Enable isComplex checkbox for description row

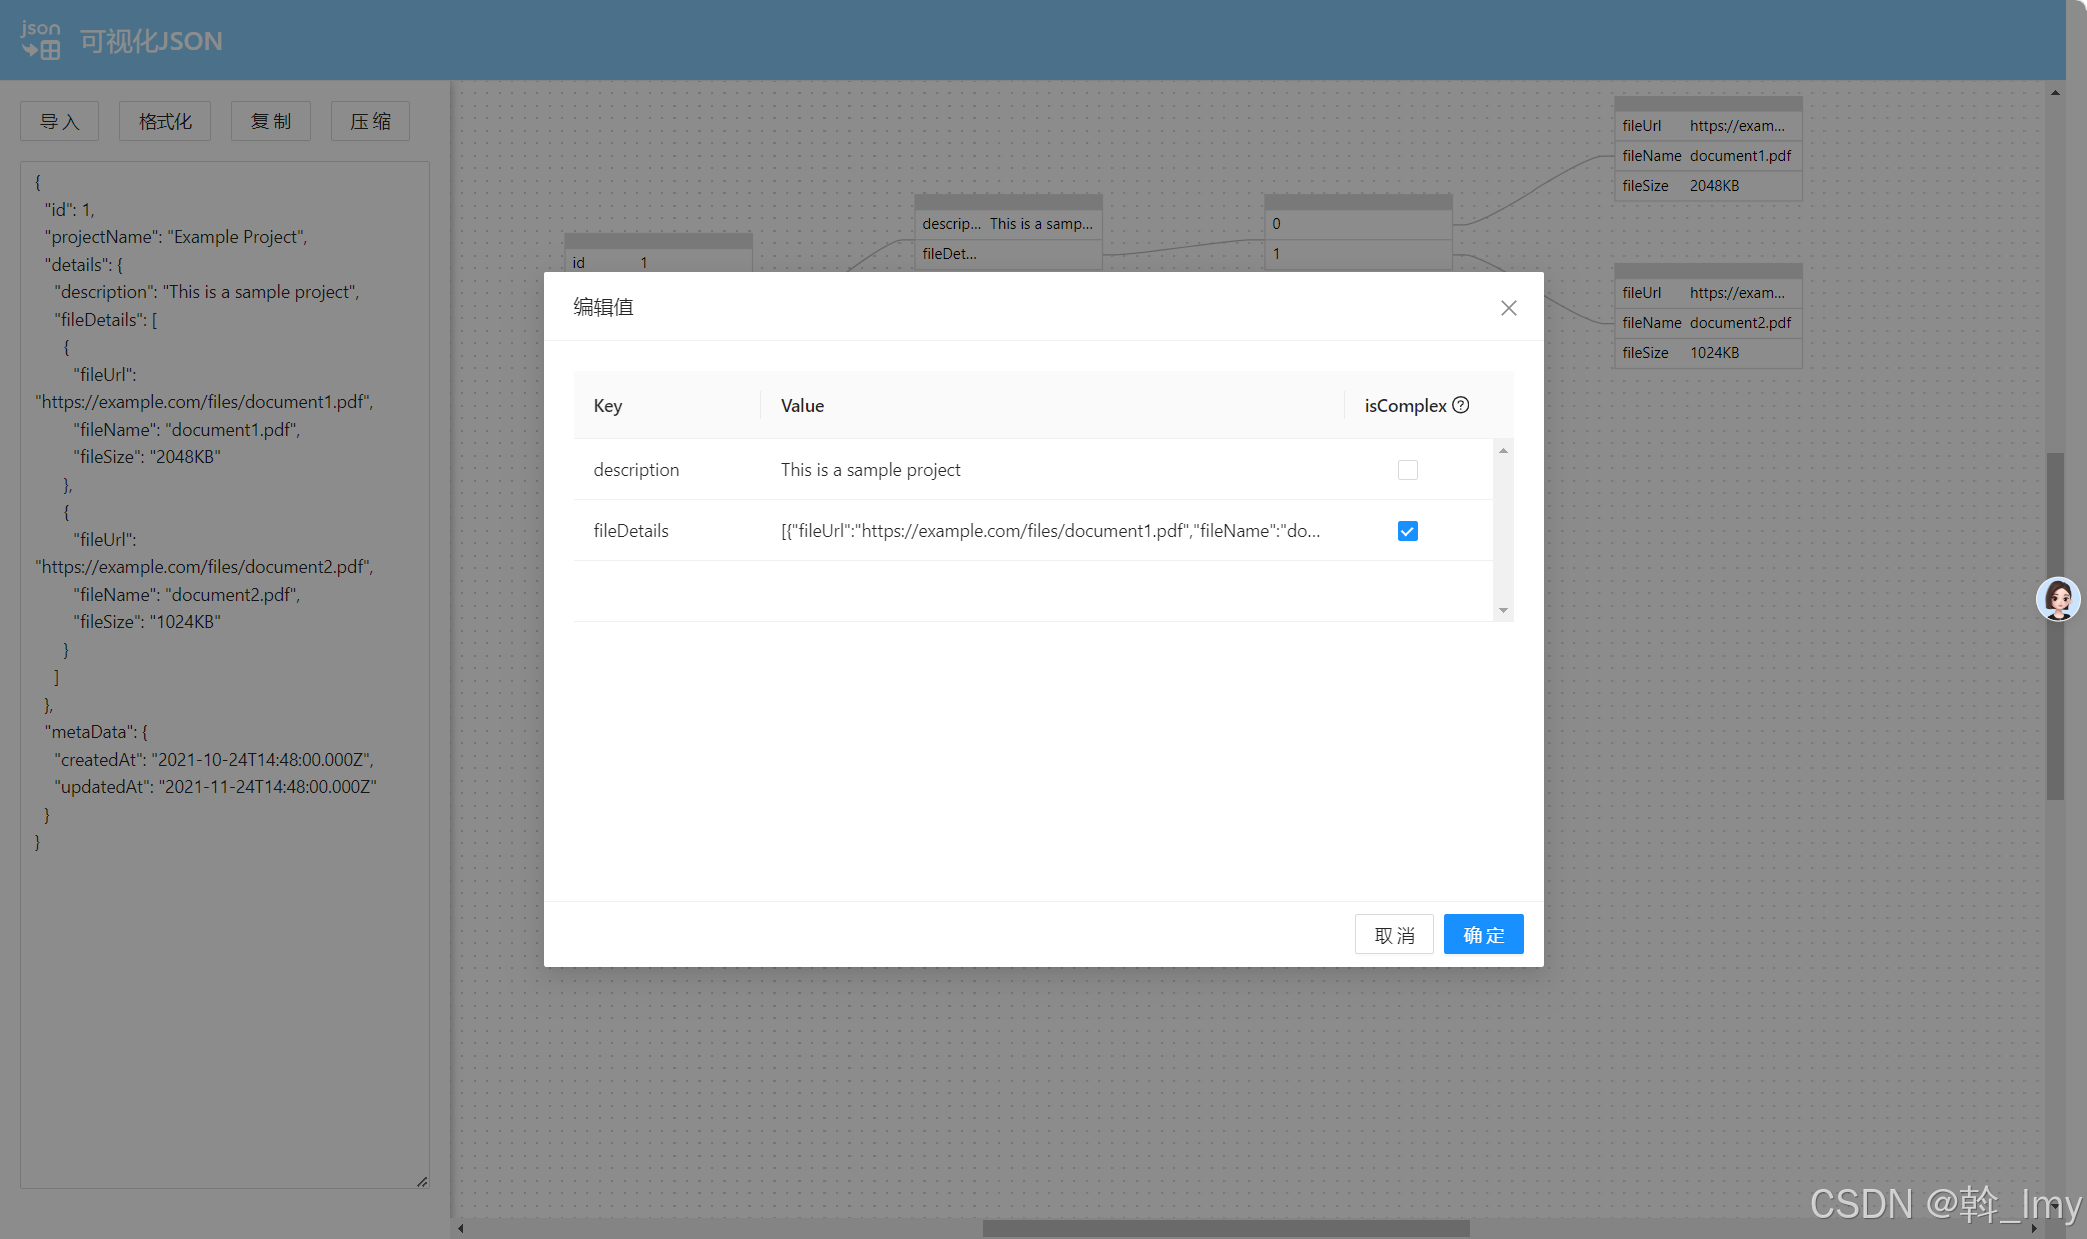pyautogui.click(x=1407, y=470)
